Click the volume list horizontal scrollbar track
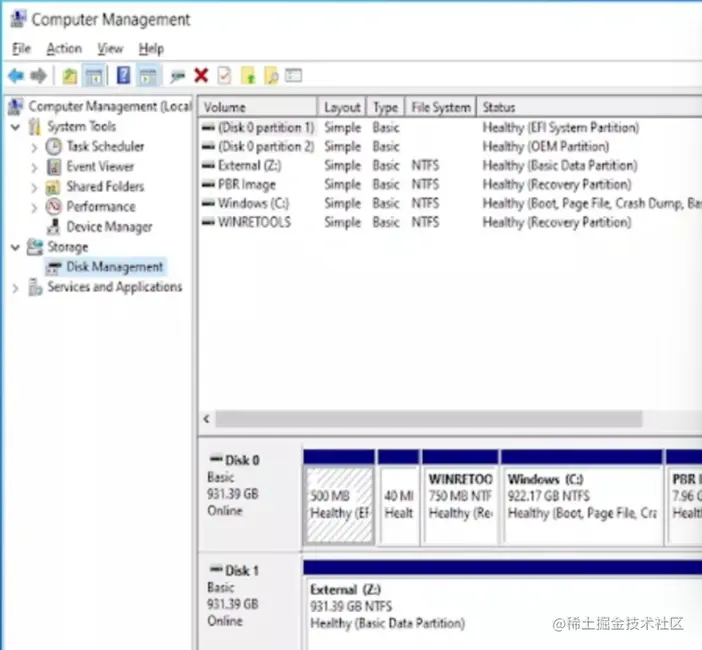The width and height of the screenshot is (702, 650). (429, 419)
